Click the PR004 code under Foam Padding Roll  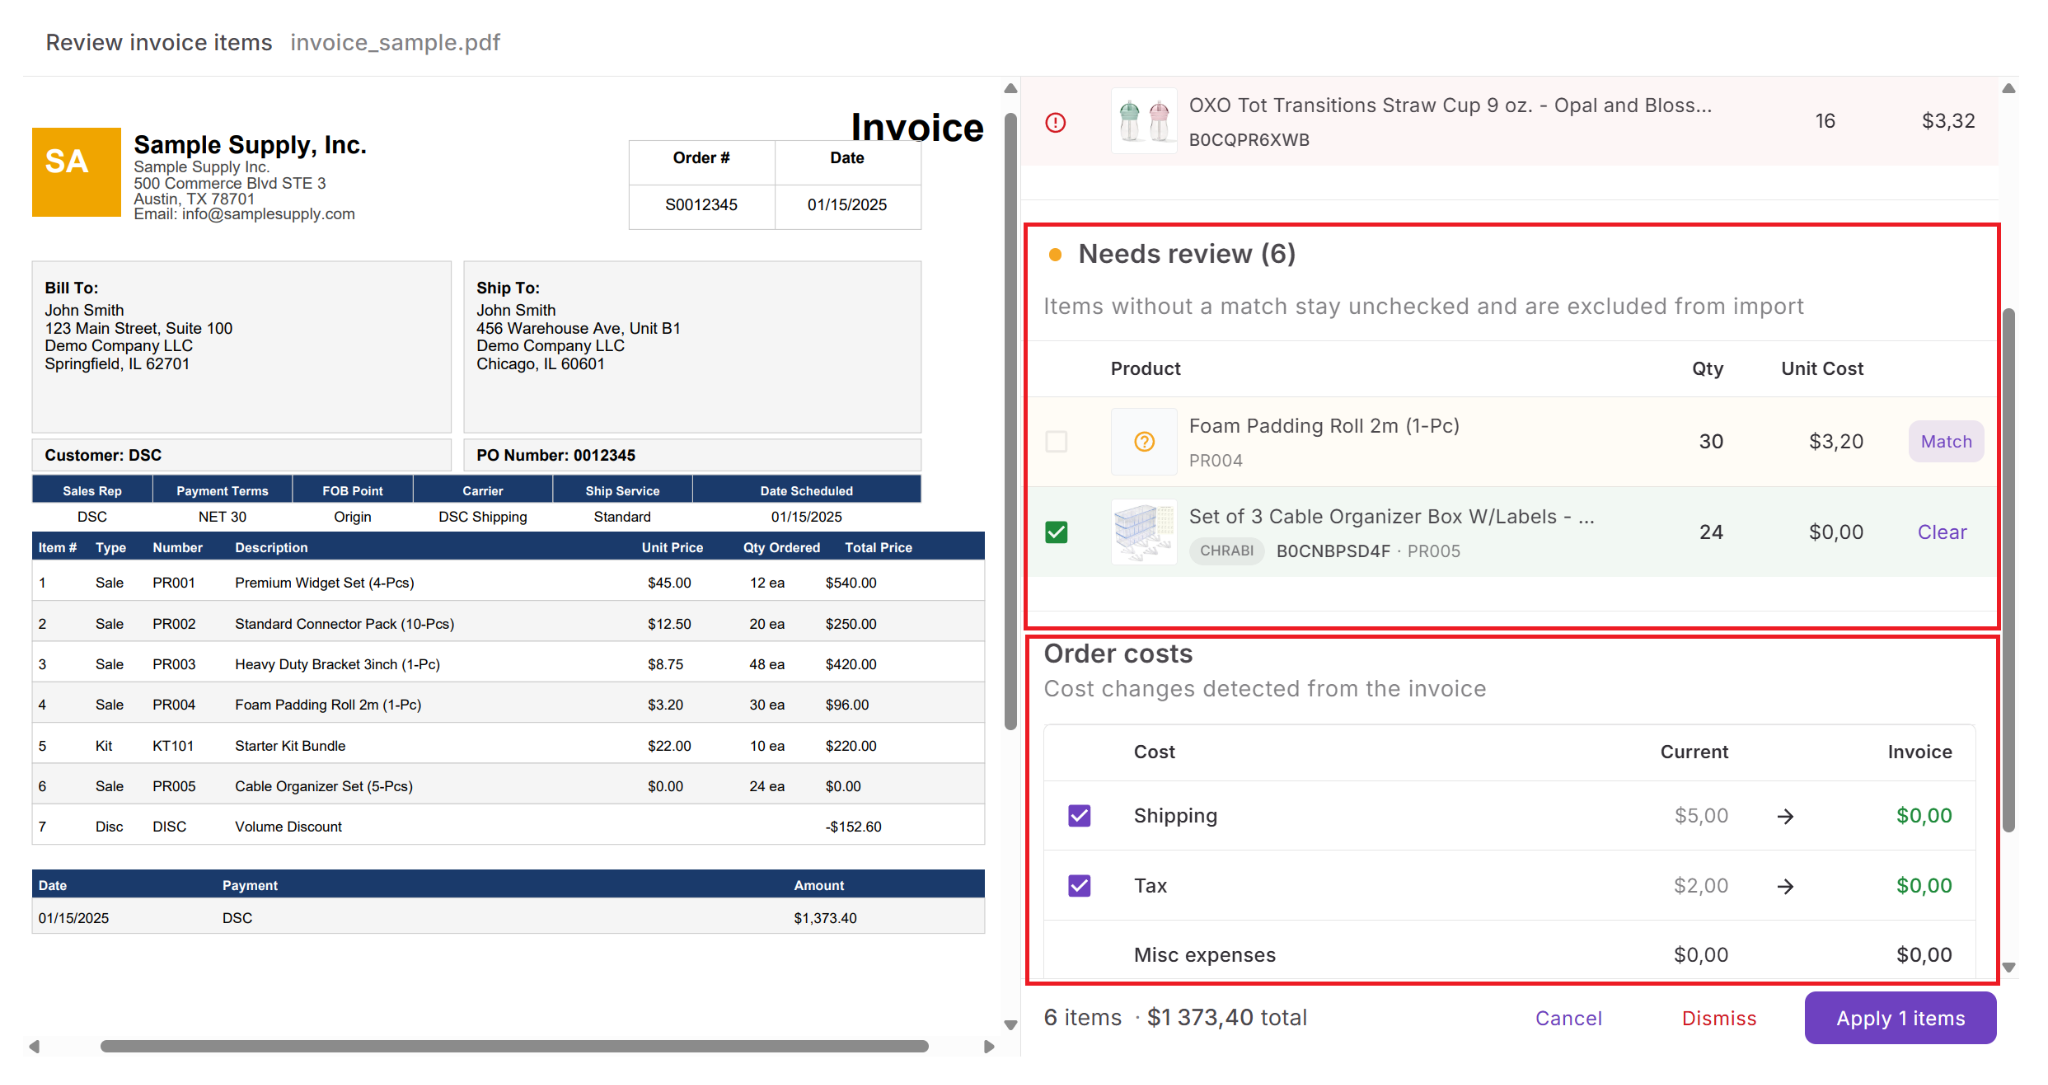pos(1215,461)
